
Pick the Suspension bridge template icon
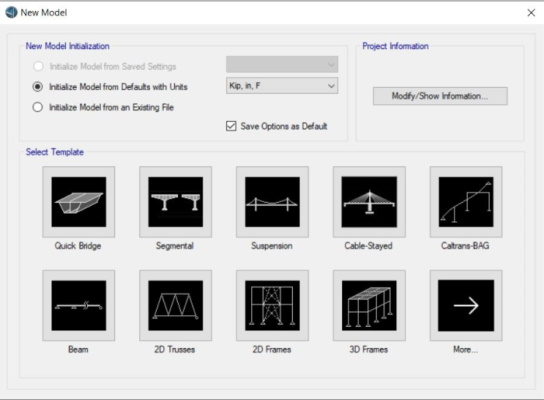[272, 202]
